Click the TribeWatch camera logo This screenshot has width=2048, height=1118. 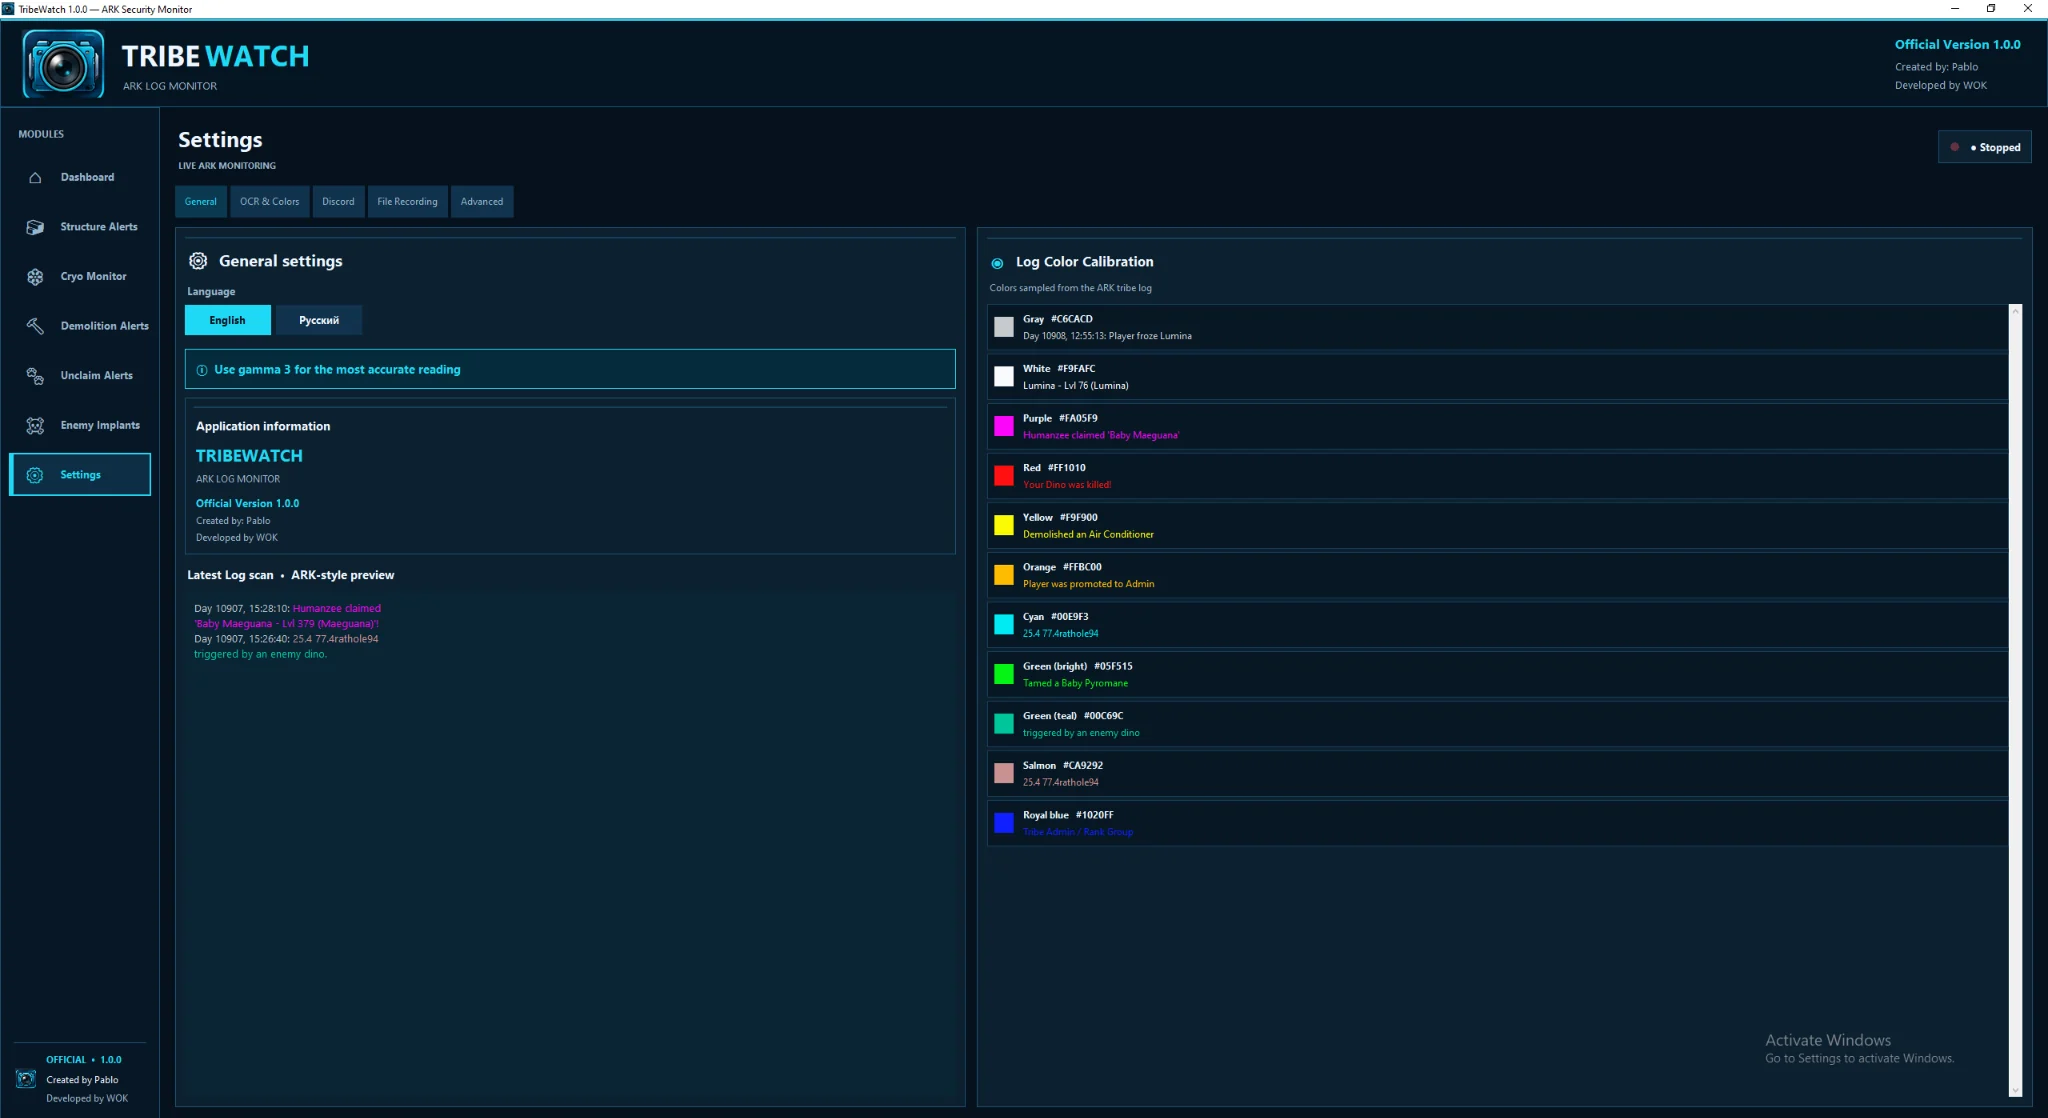[x=64, y=64]
